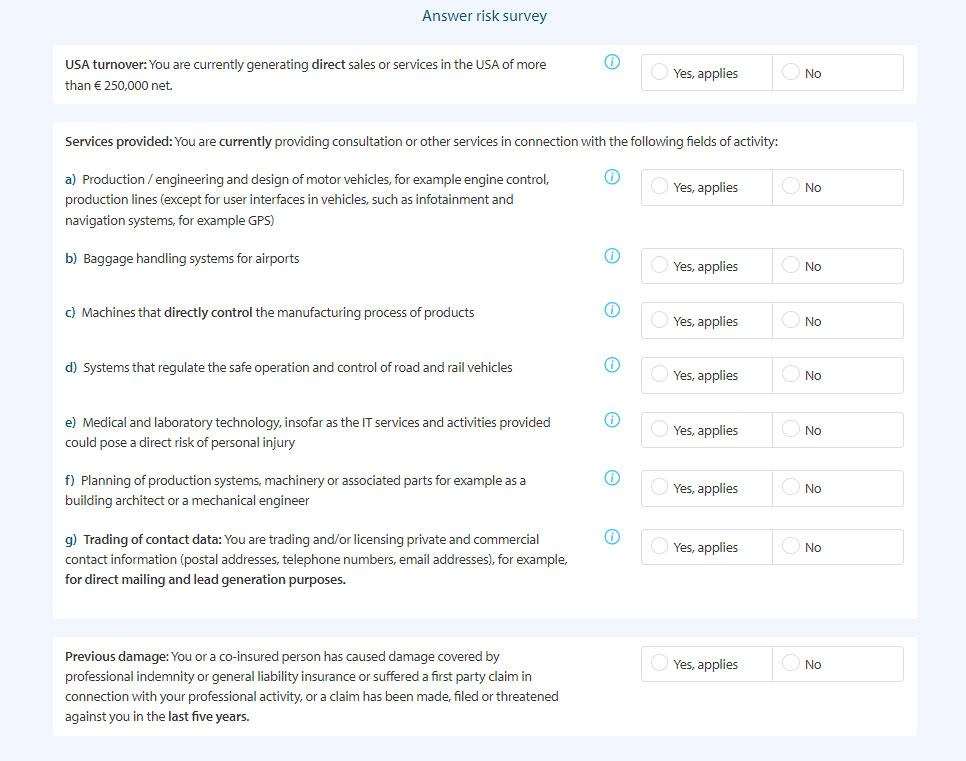This screenshot has width=966, height=761.
Task: Click info icon for road and rail vehicles
Action: tap(612, 365)
